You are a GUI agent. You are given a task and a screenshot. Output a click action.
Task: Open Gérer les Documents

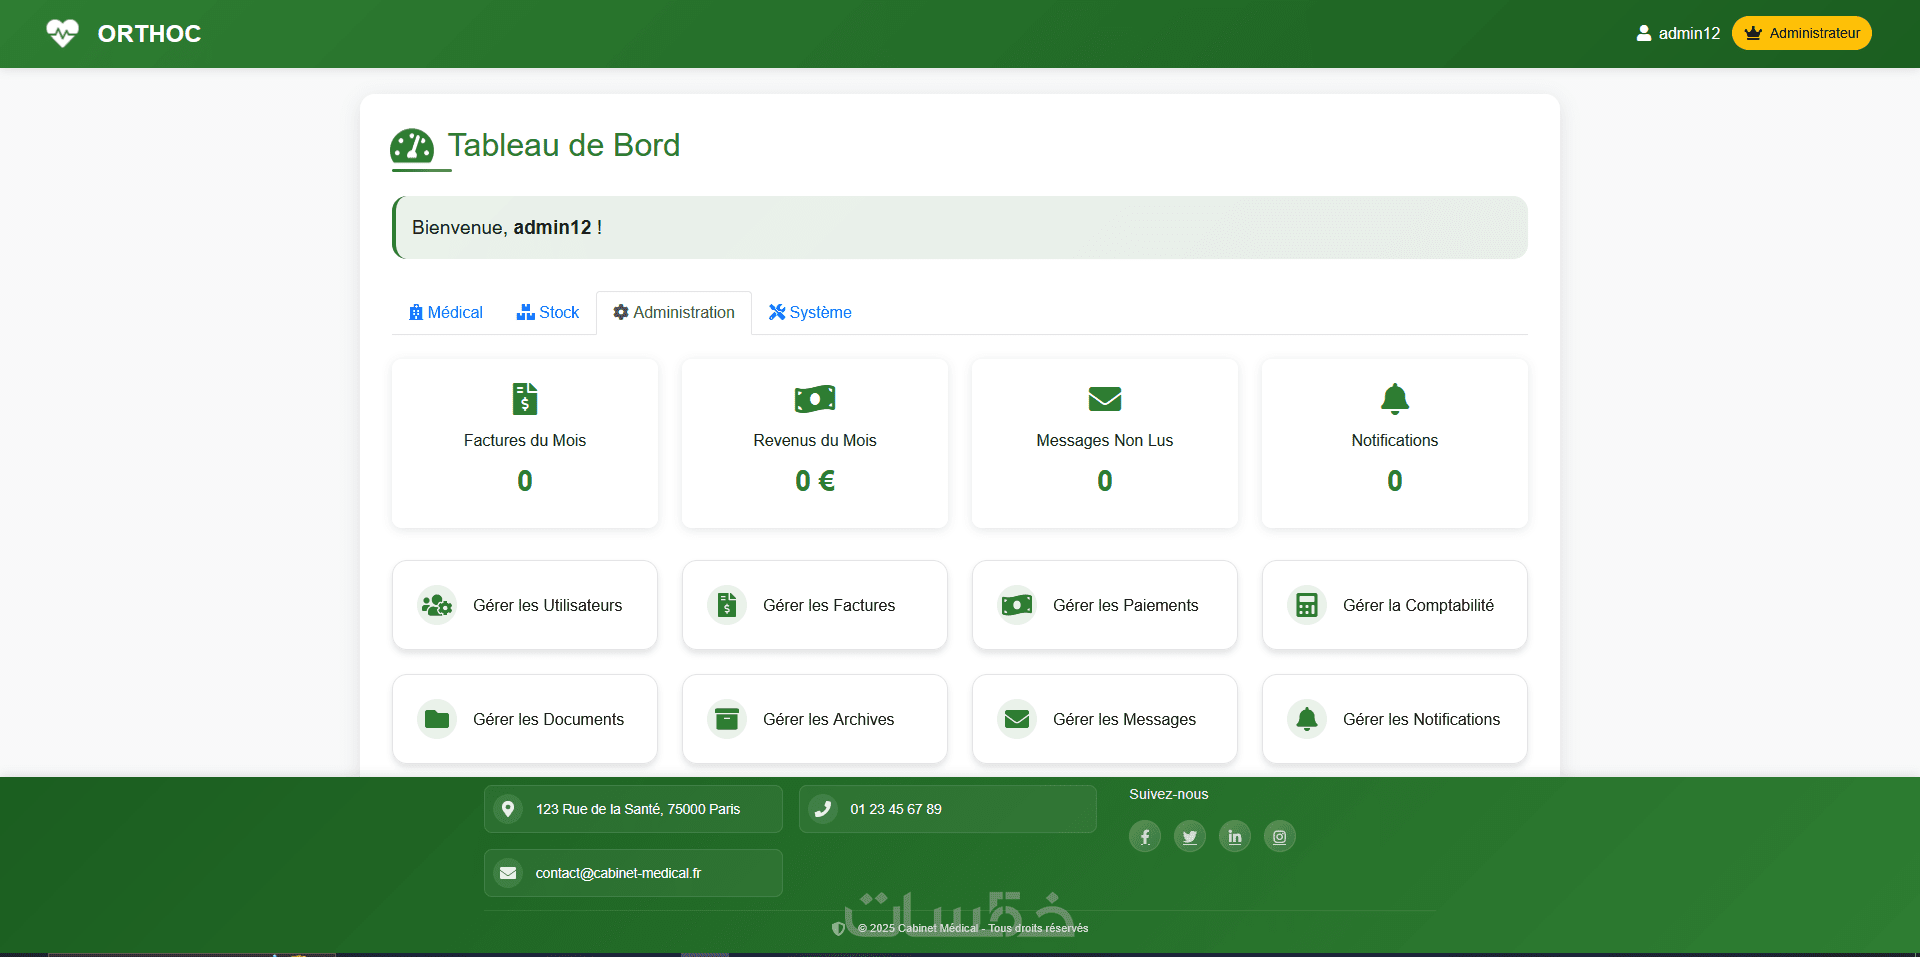pyautogui.click(x=525, y=719)
